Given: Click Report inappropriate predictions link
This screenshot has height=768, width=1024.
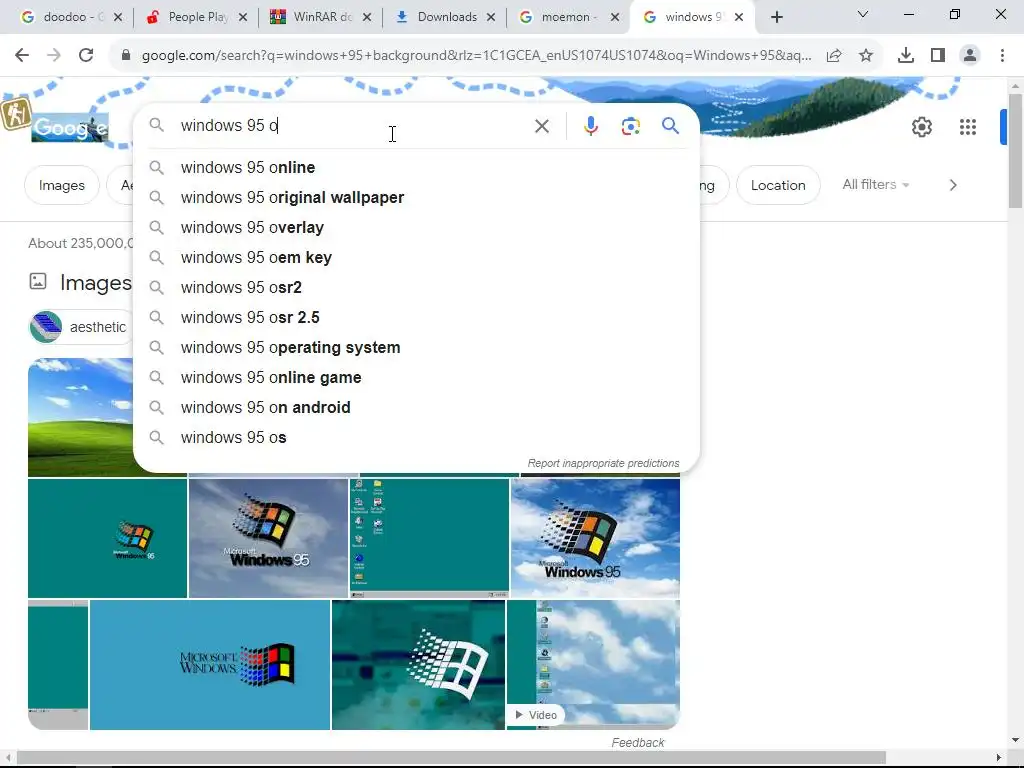Looking at the screenshot, I should (603, 463).
